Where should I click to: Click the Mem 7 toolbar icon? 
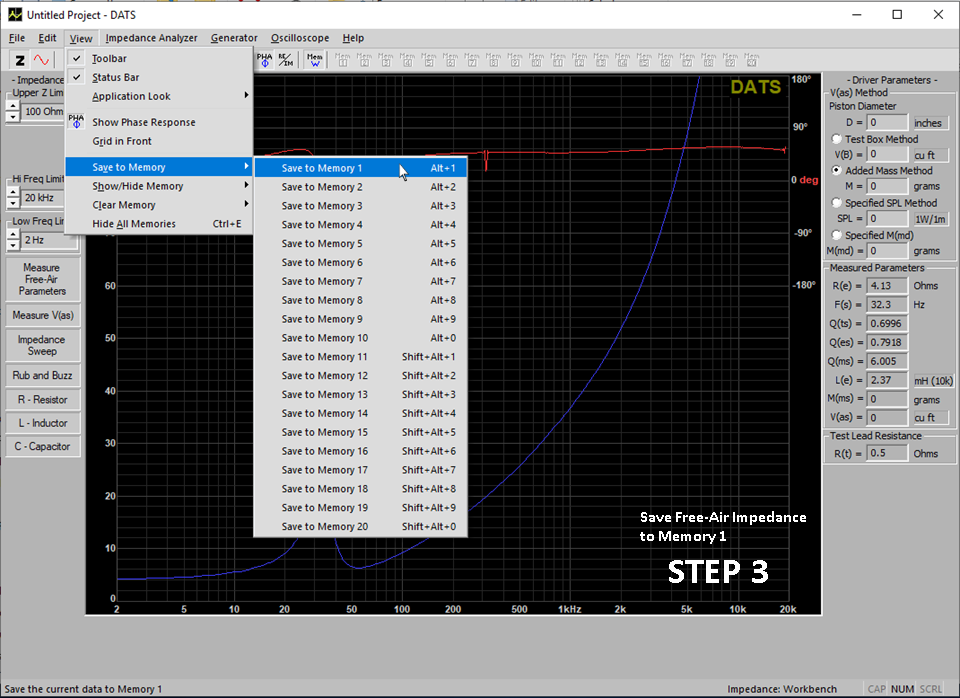coord(472,60)
